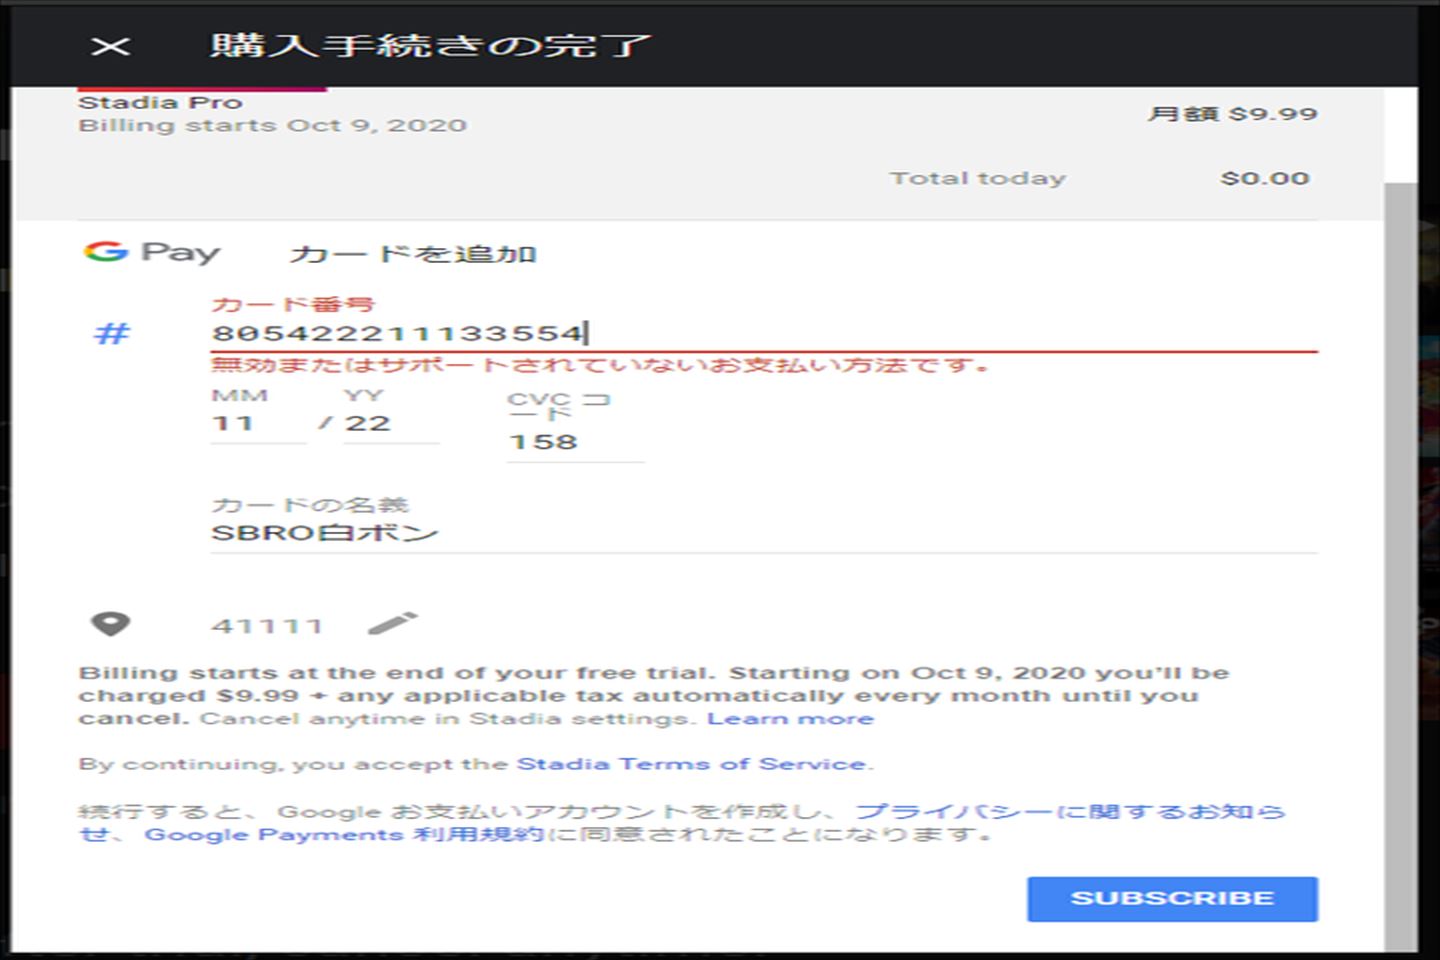Close the purchase dialog with the X icon
Screen dimensions: 1440x960
[110, 46]
